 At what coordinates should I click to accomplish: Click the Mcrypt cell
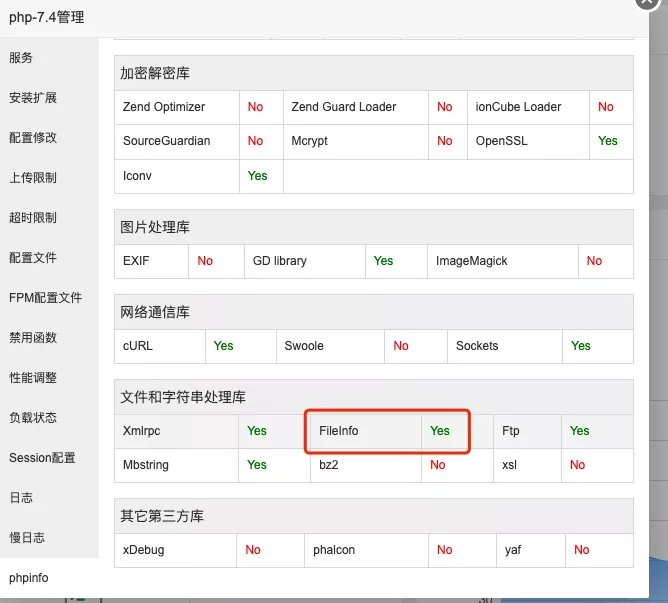pyautogui.click(x=356, y=141)
